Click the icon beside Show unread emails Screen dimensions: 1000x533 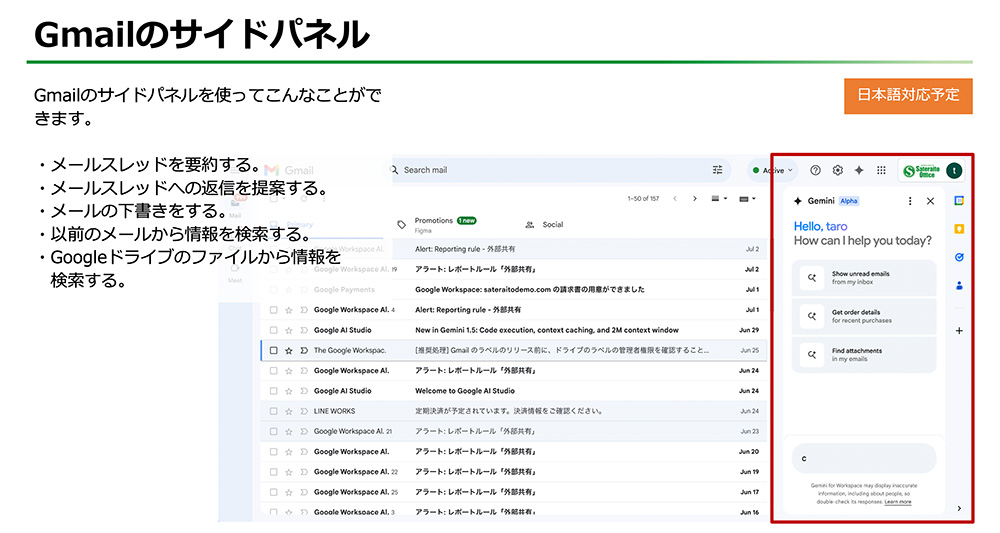pyautogui.click(x=812, y=277)
